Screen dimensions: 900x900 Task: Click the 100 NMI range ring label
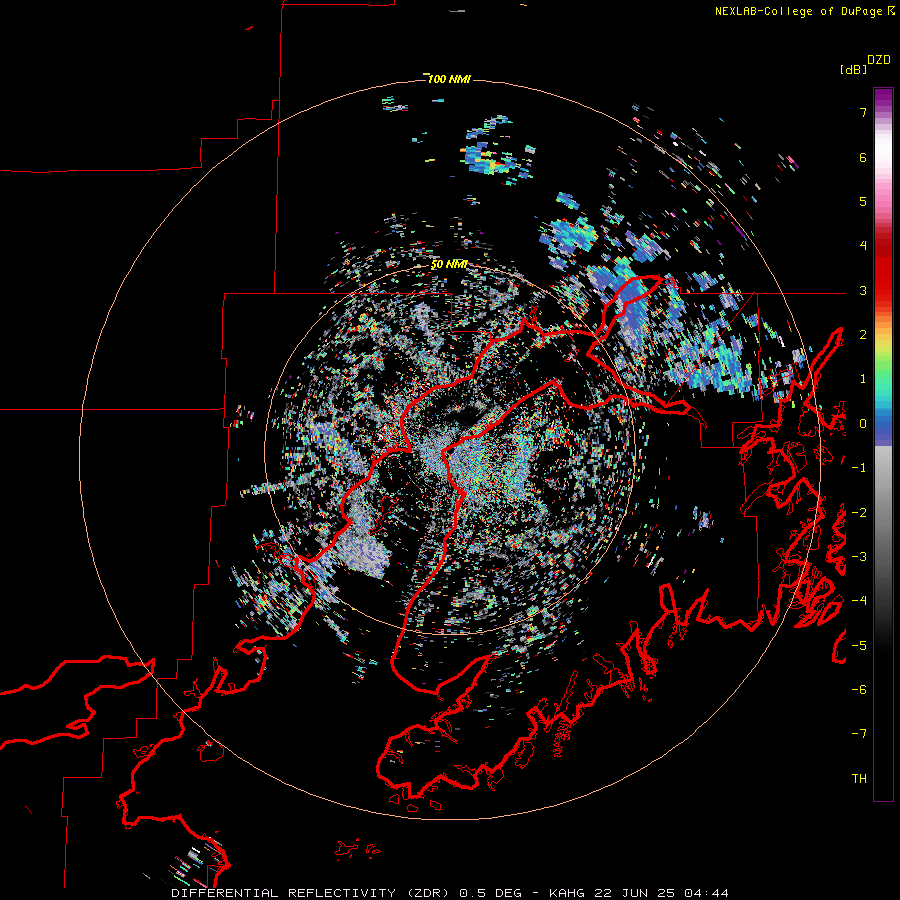click(448, 79)
